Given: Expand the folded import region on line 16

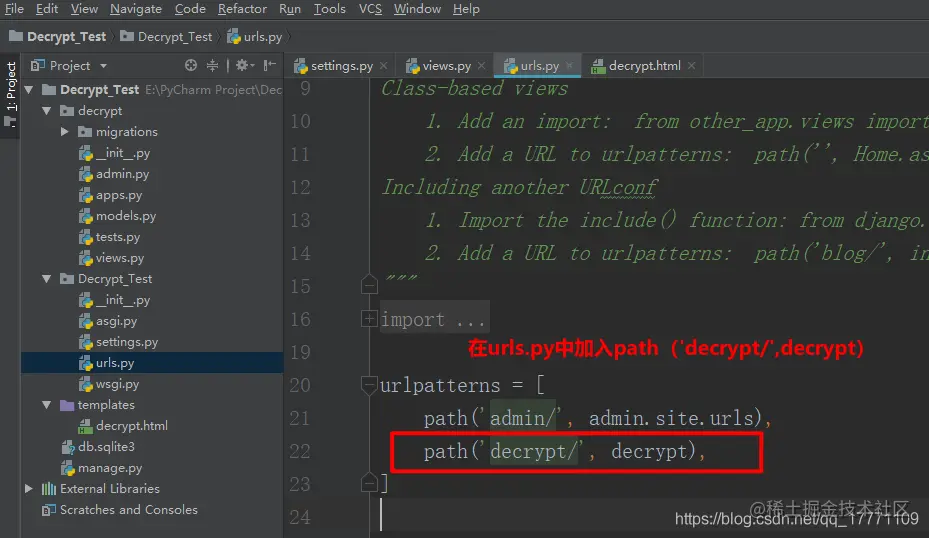Looking at the screenshot, I should pos(369,319).
